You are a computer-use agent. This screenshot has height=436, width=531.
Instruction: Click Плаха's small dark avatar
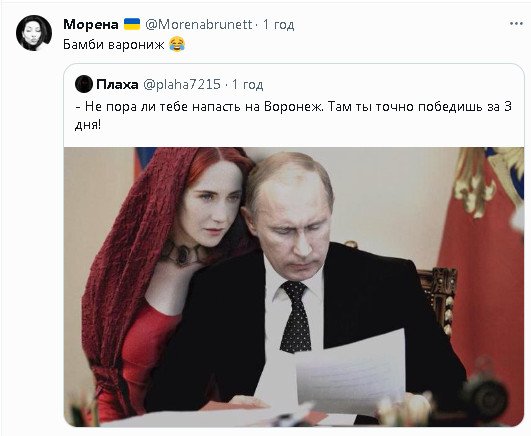[84, 84]
